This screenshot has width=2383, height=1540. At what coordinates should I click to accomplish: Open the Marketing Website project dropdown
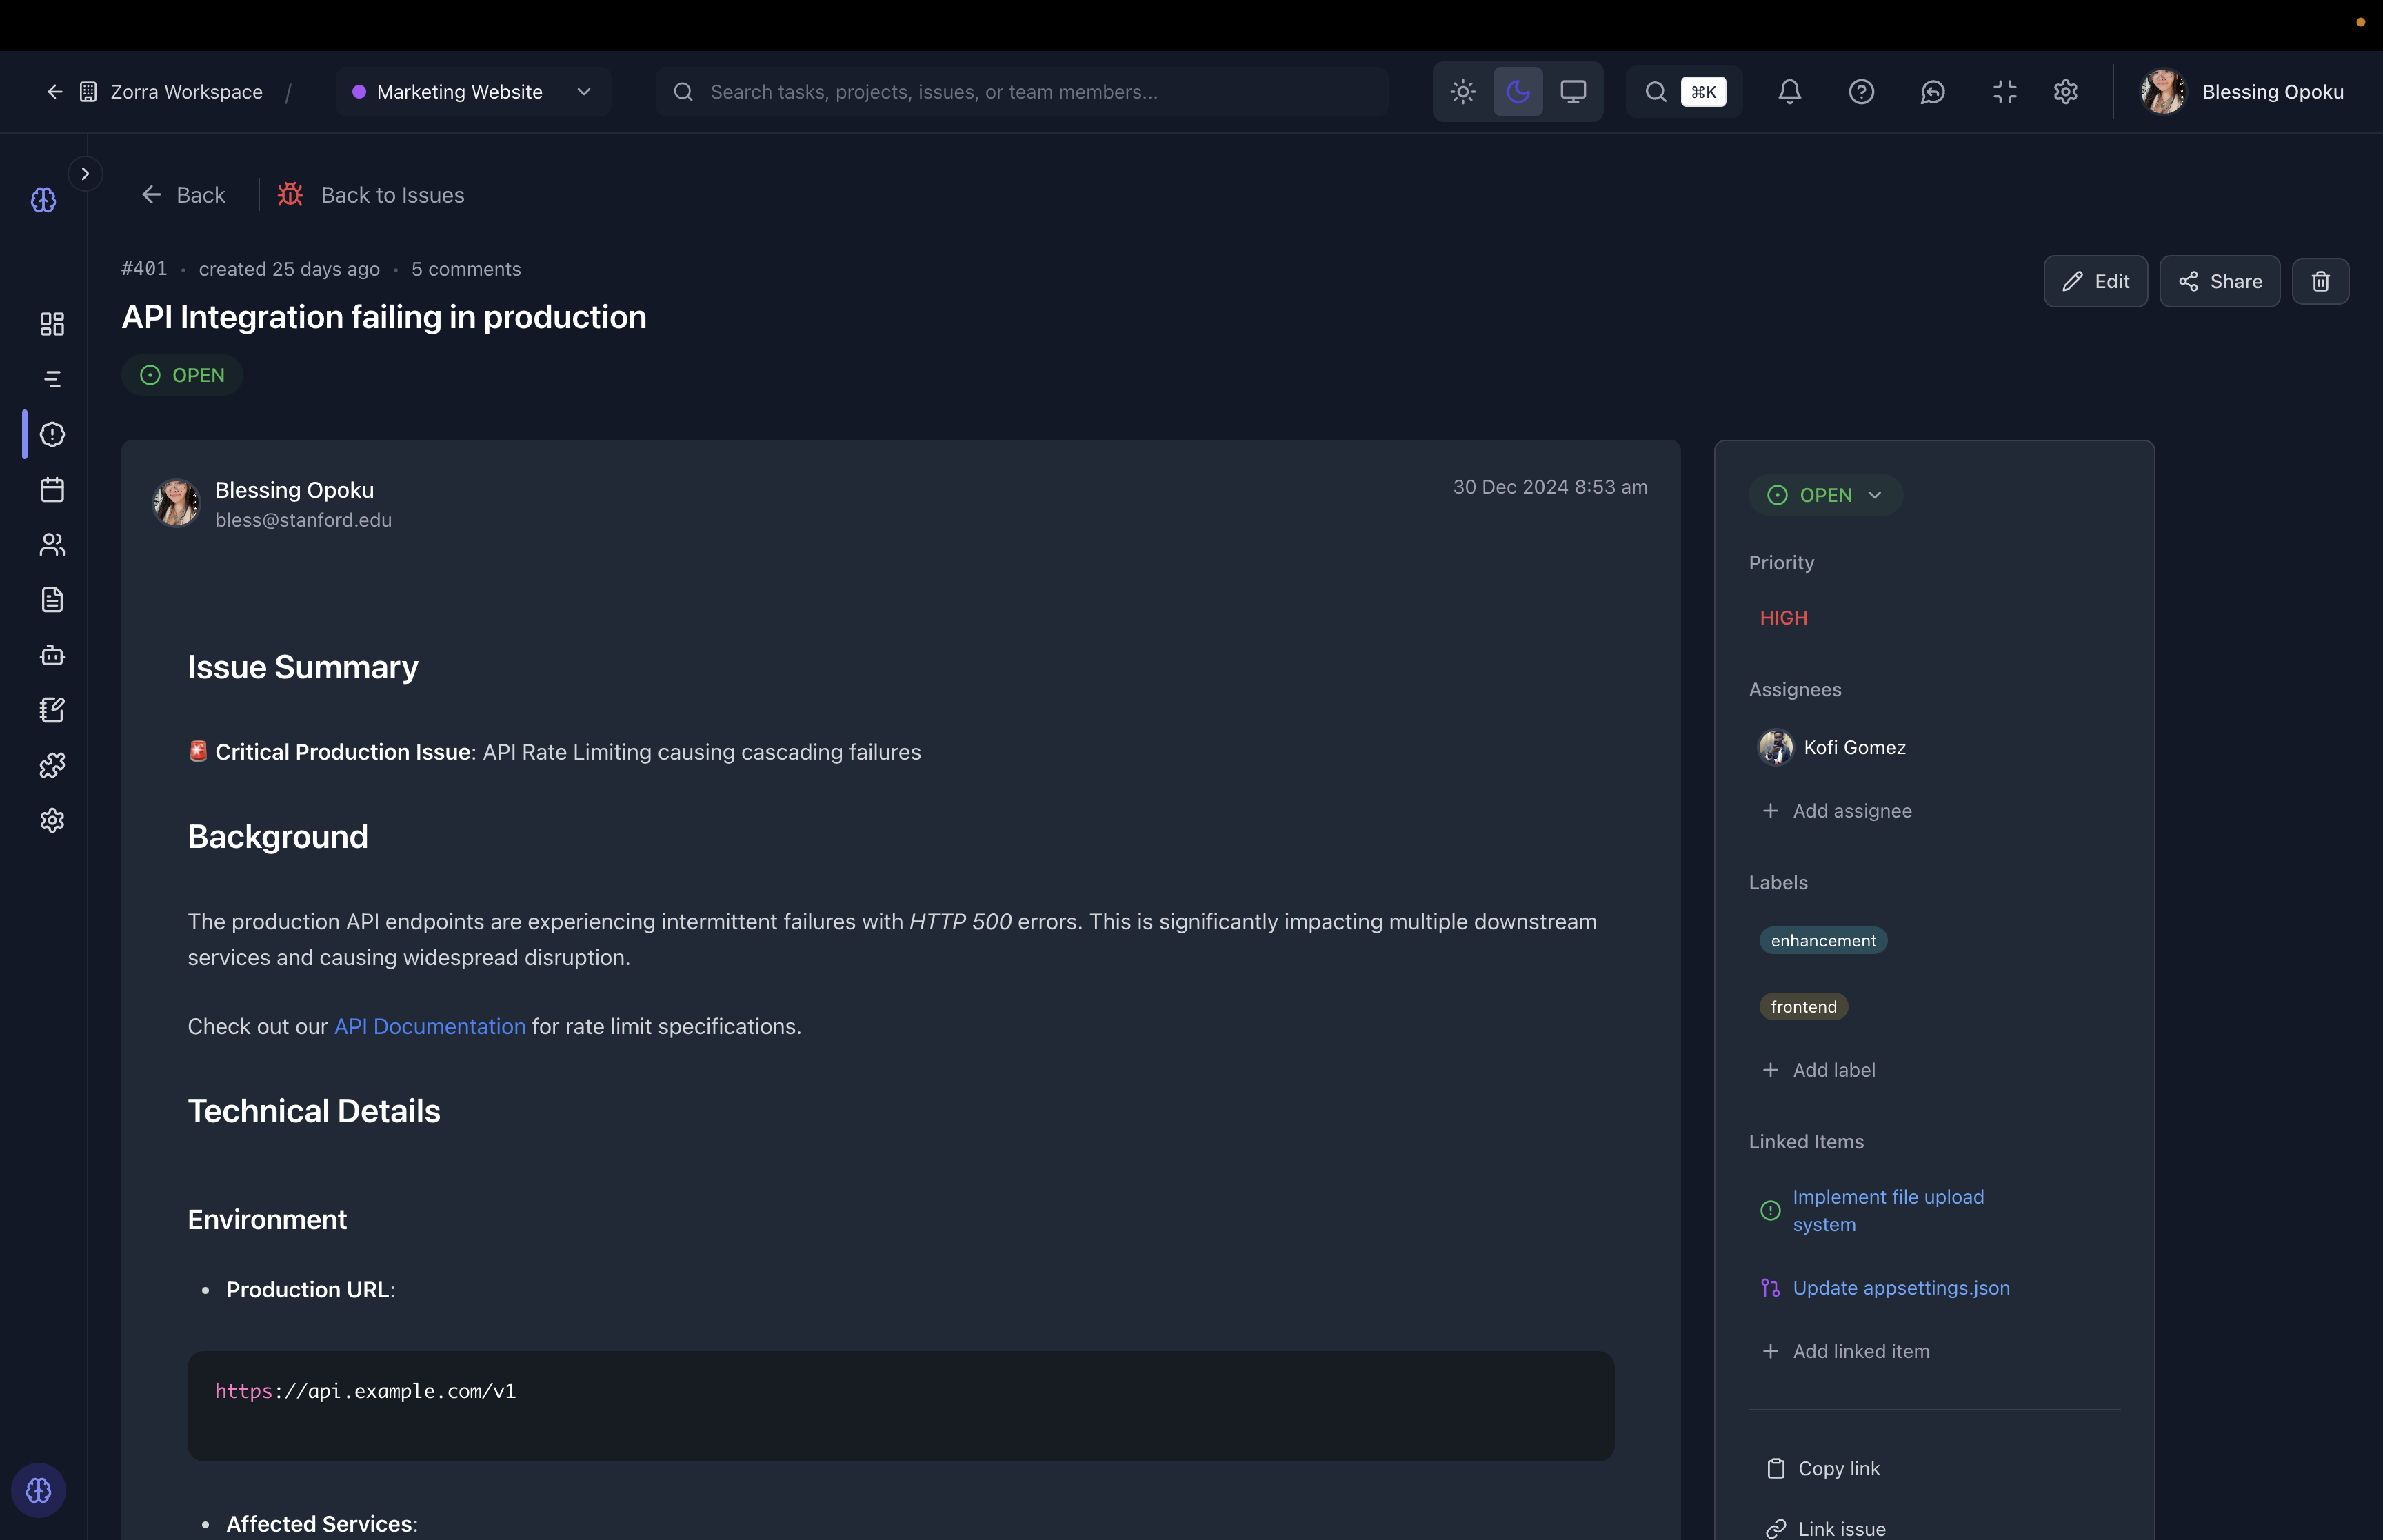473,92
